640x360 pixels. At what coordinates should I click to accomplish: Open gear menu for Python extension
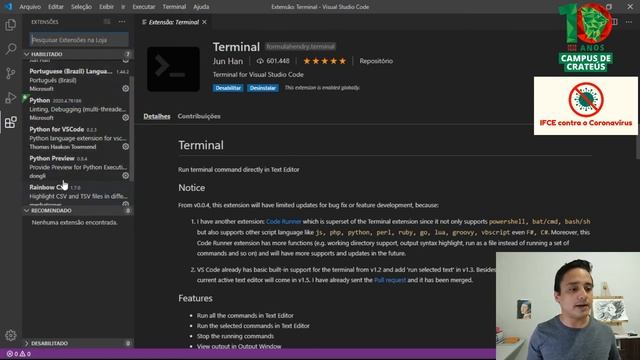[x=126, y=118]
